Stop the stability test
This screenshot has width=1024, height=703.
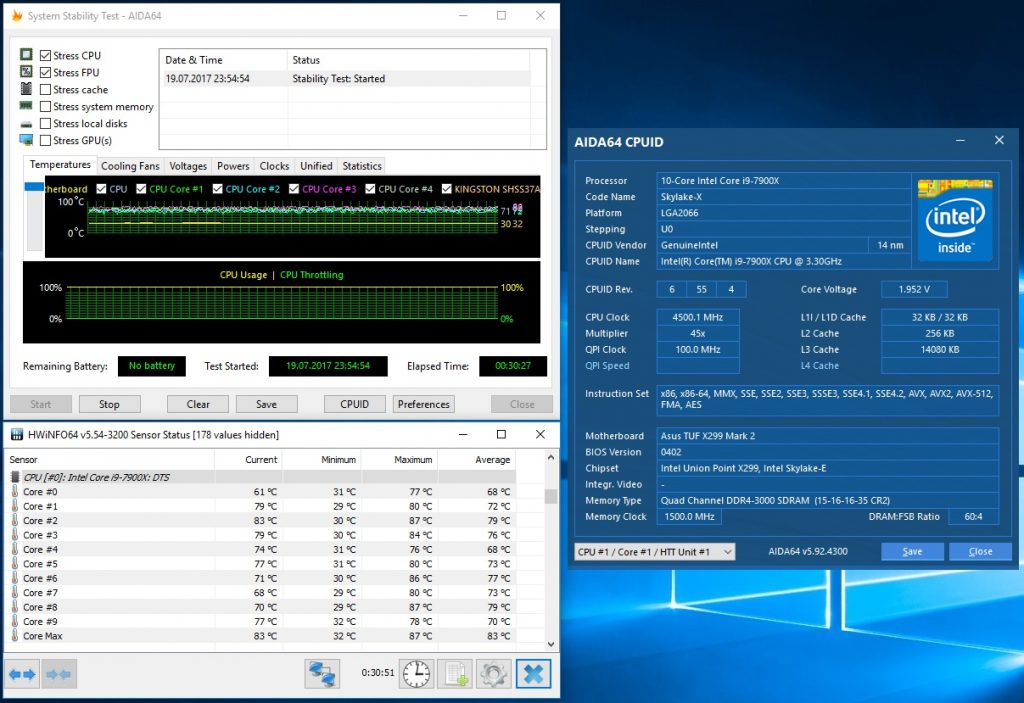(109, 404)
